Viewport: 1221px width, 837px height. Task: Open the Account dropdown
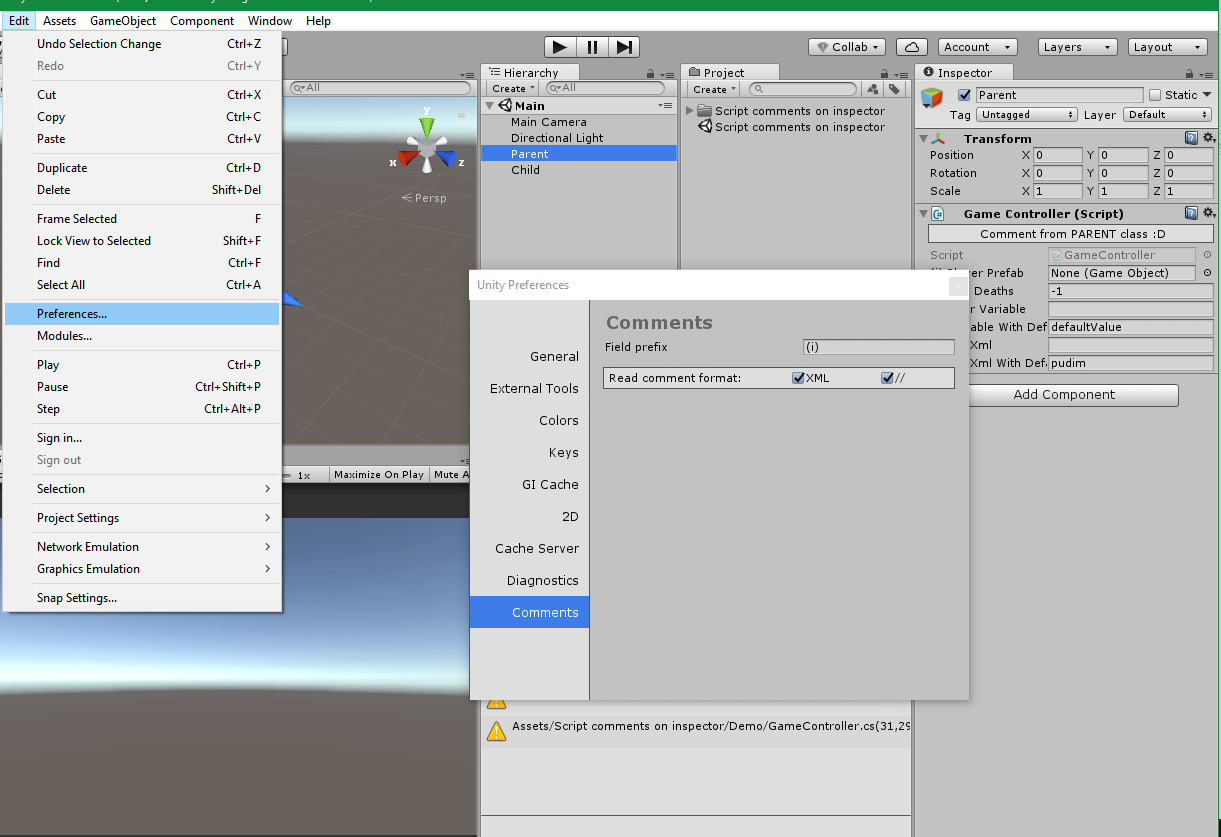pyautogui.click(x=977, y=47)
